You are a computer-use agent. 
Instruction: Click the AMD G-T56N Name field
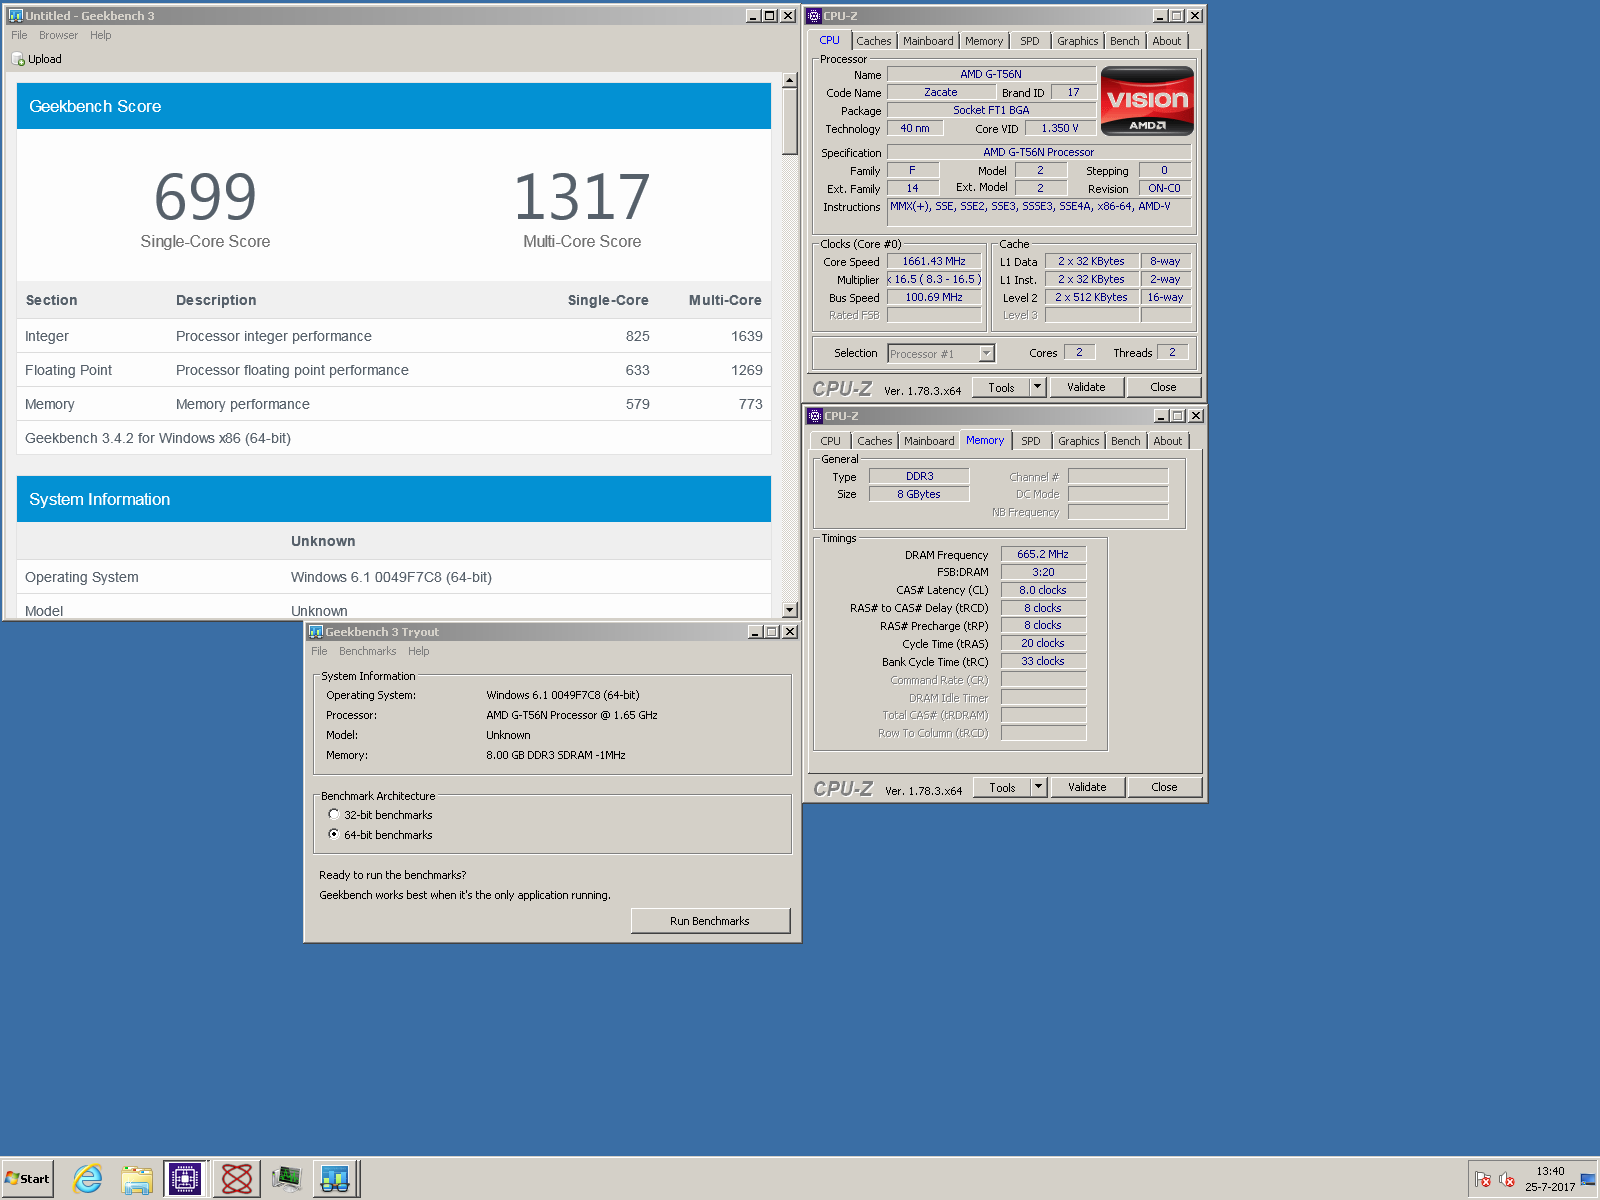991,74
